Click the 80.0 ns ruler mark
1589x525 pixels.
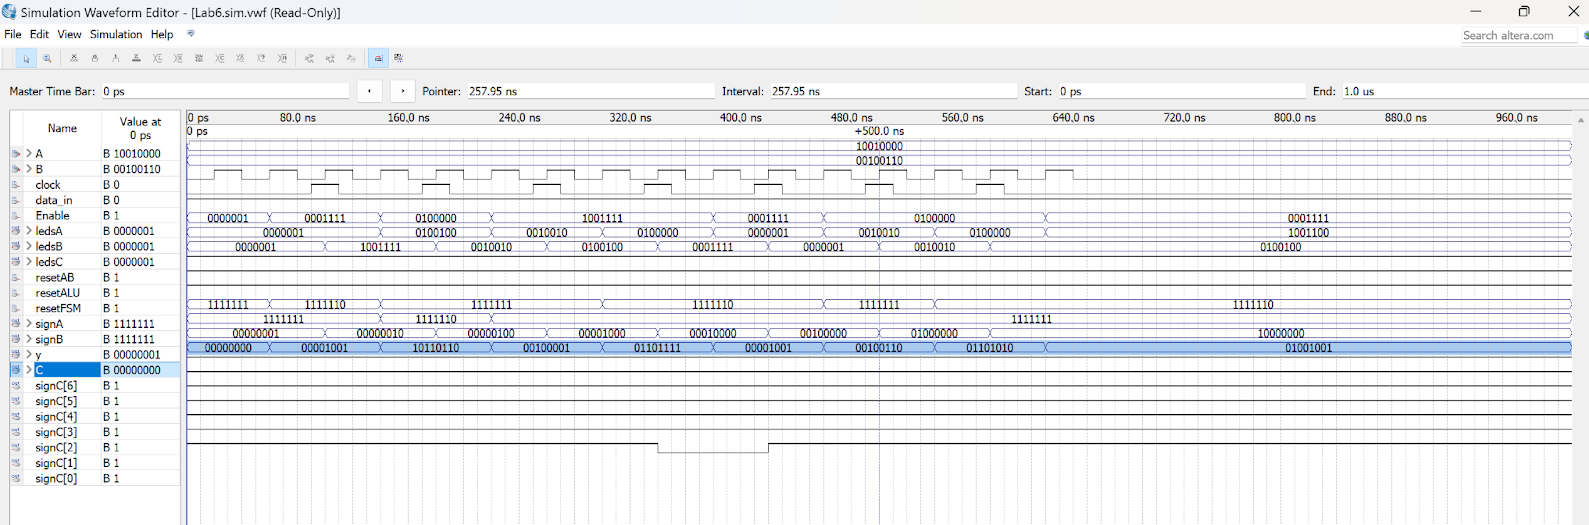[298, 118]
